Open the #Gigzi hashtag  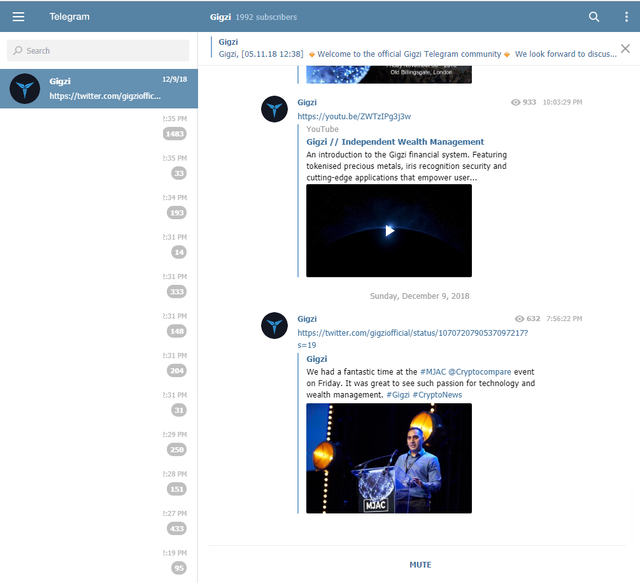coord(398,395)
